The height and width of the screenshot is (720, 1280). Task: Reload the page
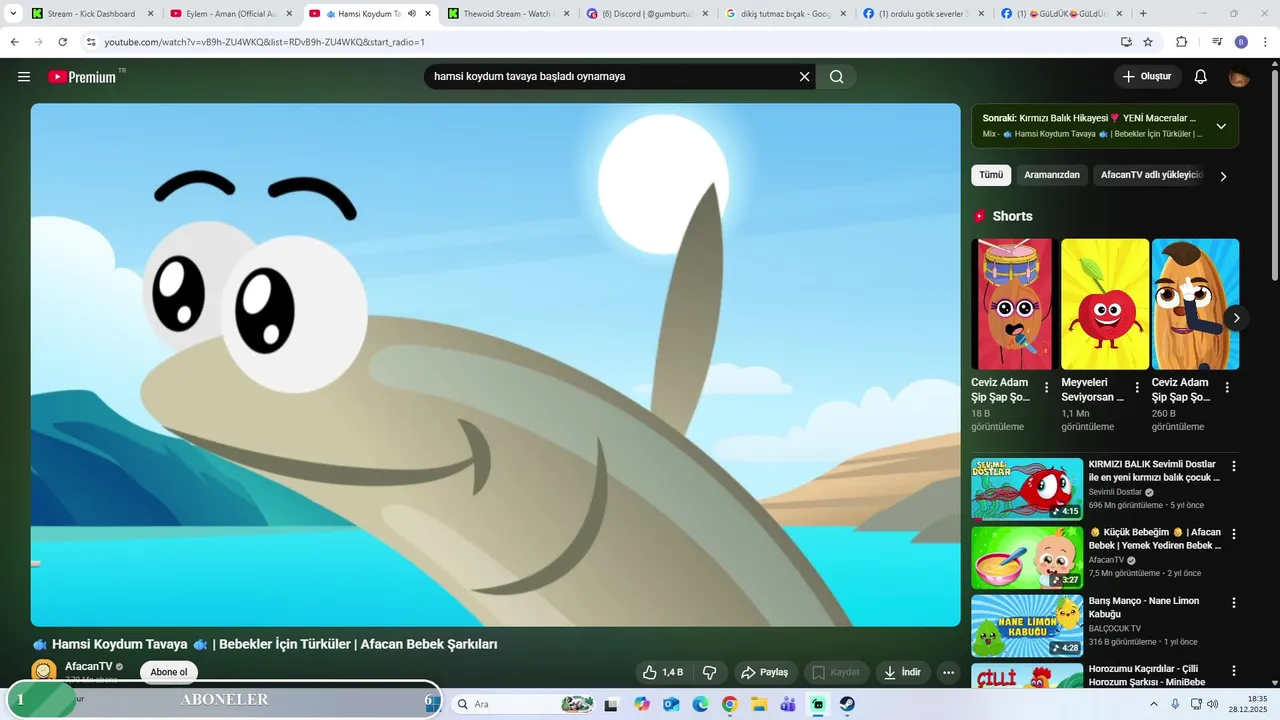(62, 42)
